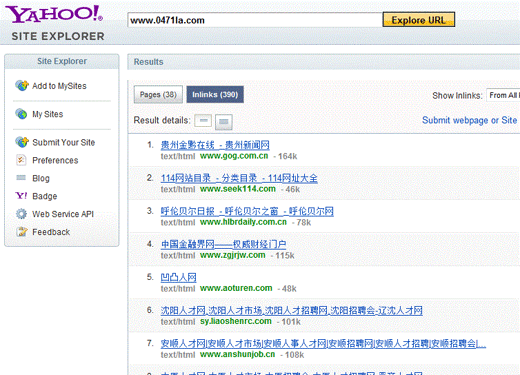Click the www.zgjrjw.com URL text
520x375 pixels.
[x=233, y=255]
